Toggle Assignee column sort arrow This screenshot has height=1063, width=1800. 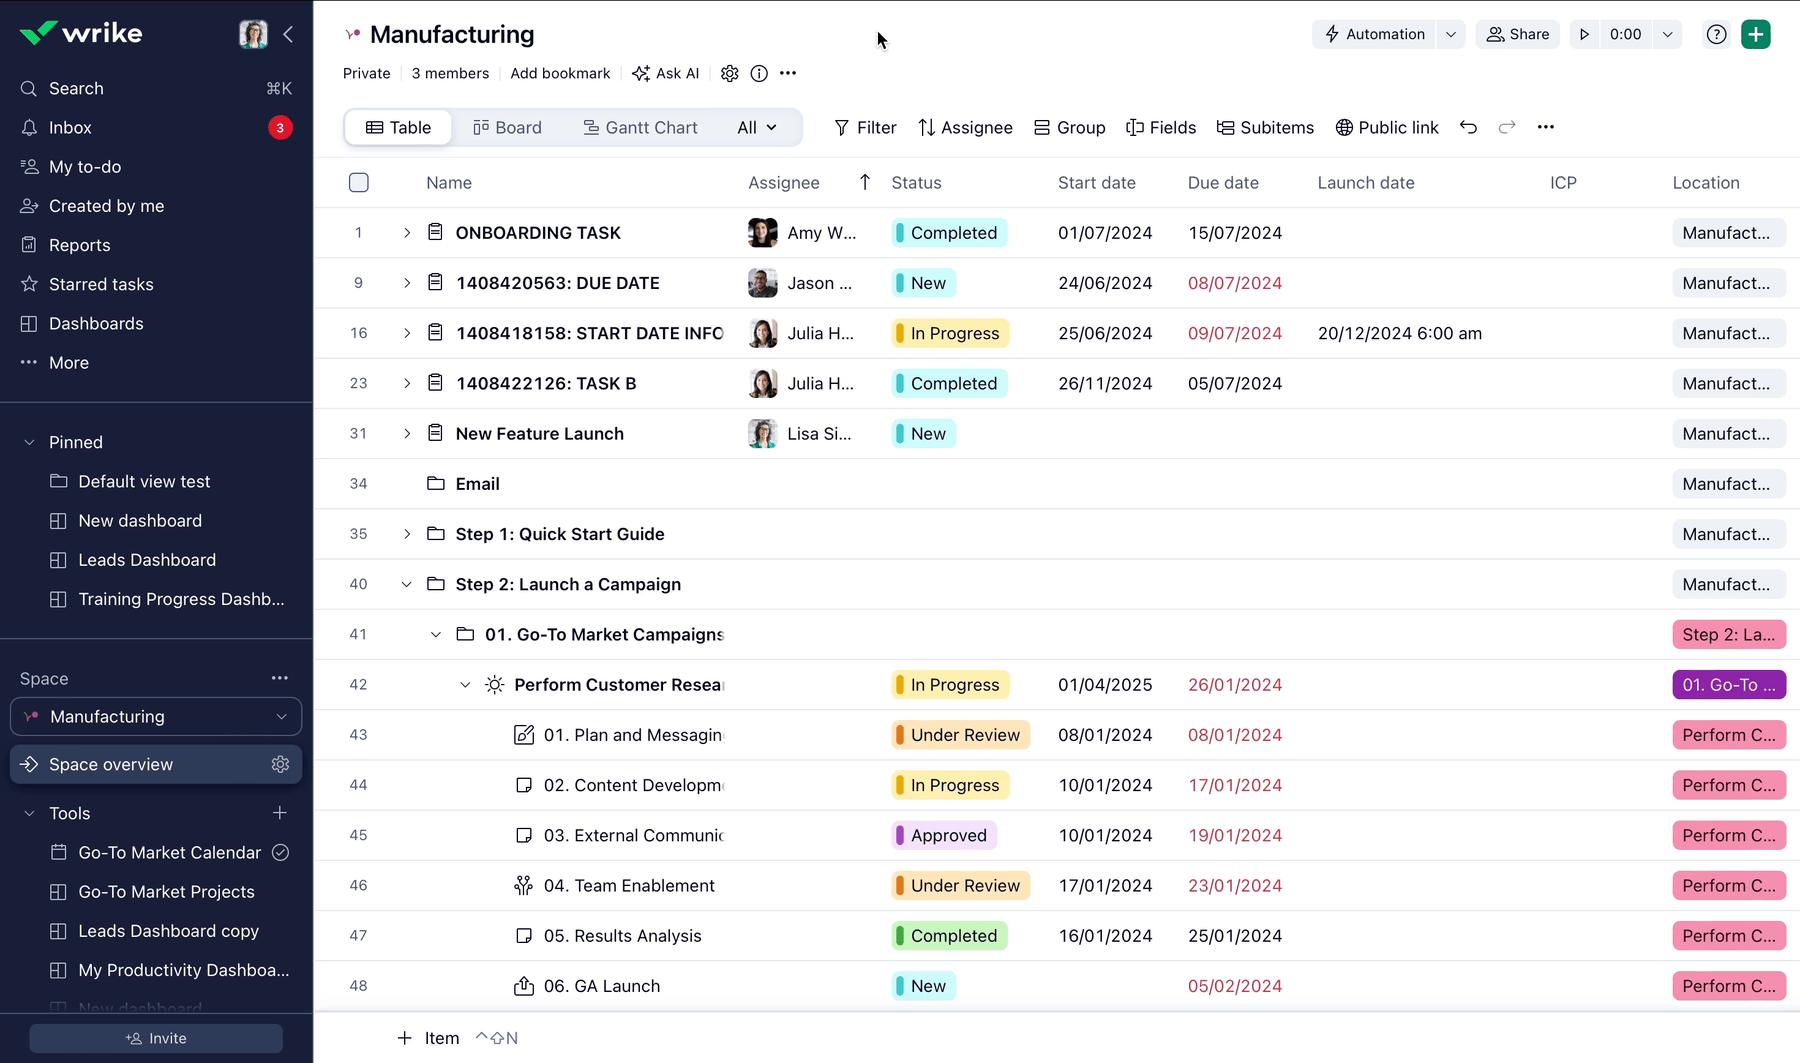[865, 182]
